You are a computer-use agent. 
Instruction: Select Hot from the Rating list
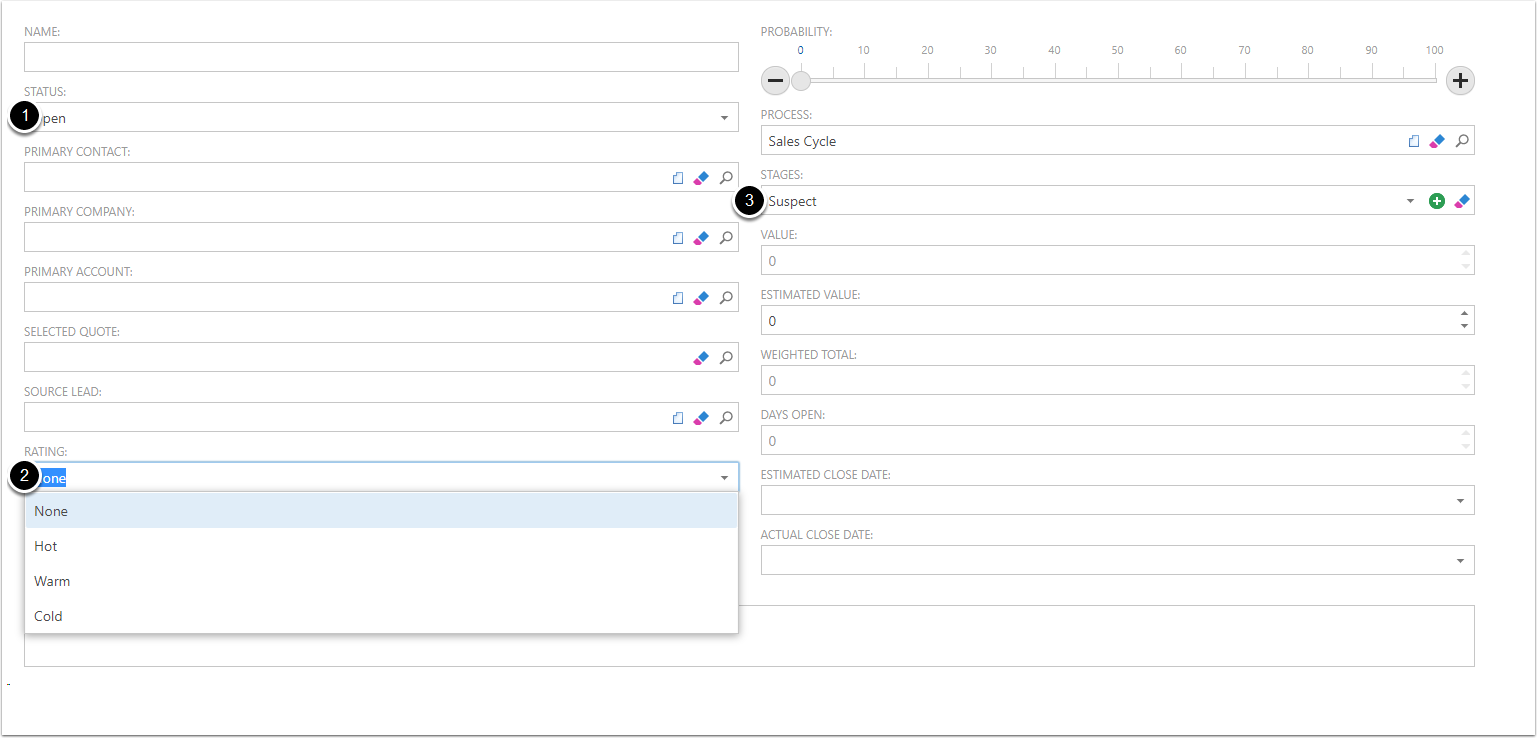tap(46, 546)
